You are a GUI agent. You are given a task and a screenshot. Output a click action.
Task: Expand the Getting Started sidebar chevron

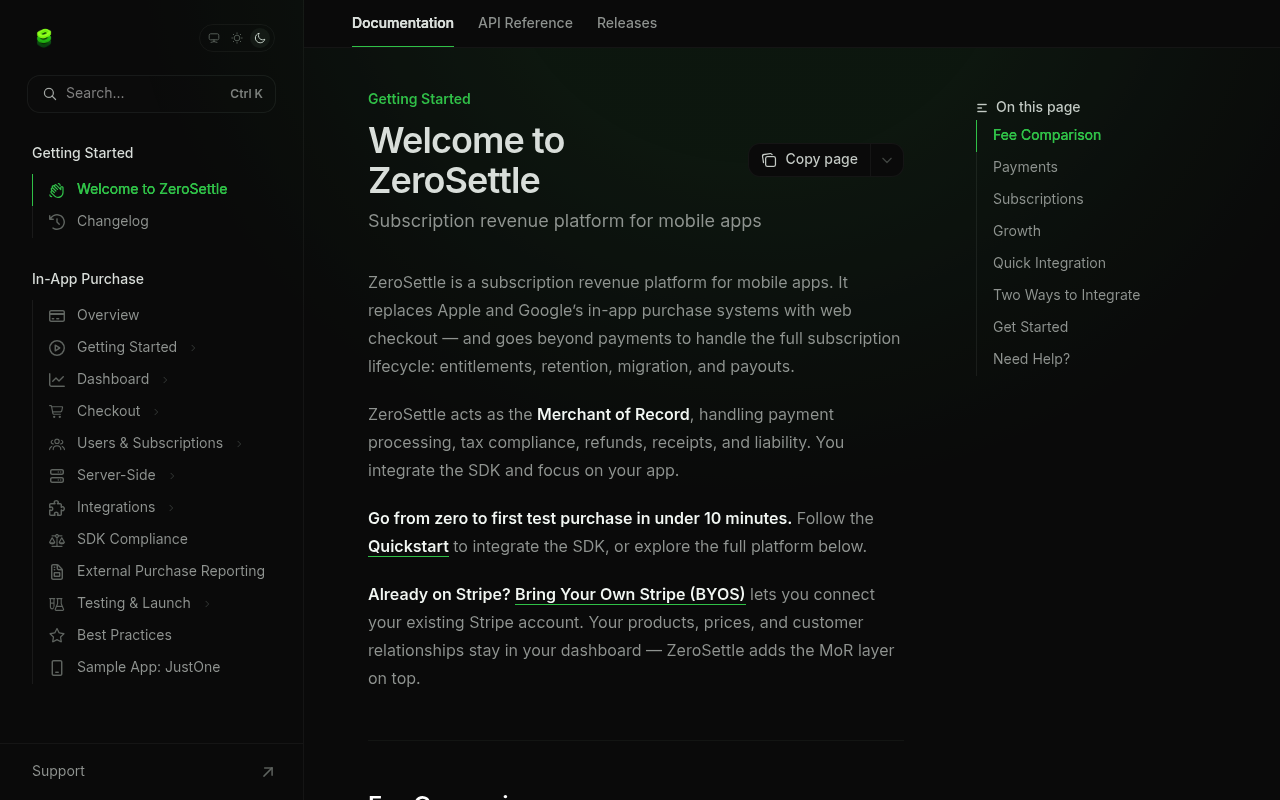(x=193, y=348)
